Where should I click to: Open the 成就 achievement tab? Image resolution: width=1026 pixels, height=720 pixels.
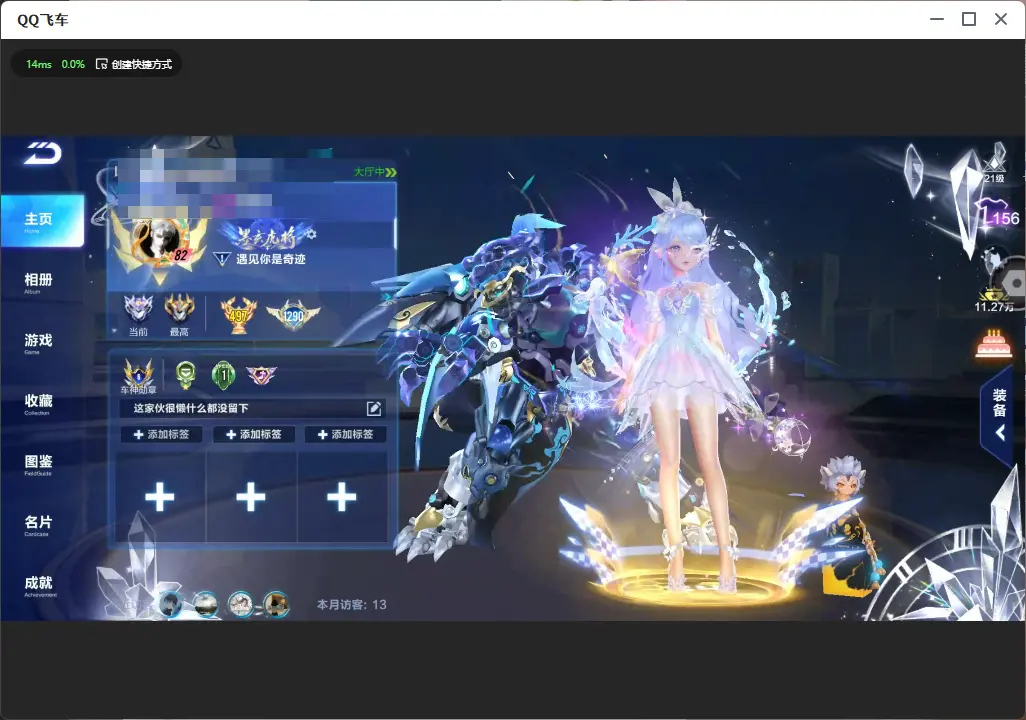(39, 585)
